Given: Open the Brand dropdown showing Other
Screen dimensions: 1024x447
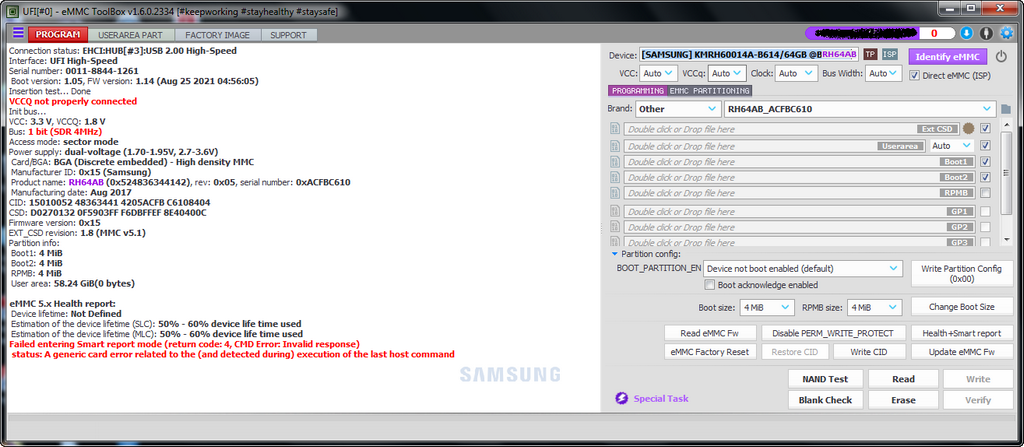Looking at the screenshot, I should point(677,109).
